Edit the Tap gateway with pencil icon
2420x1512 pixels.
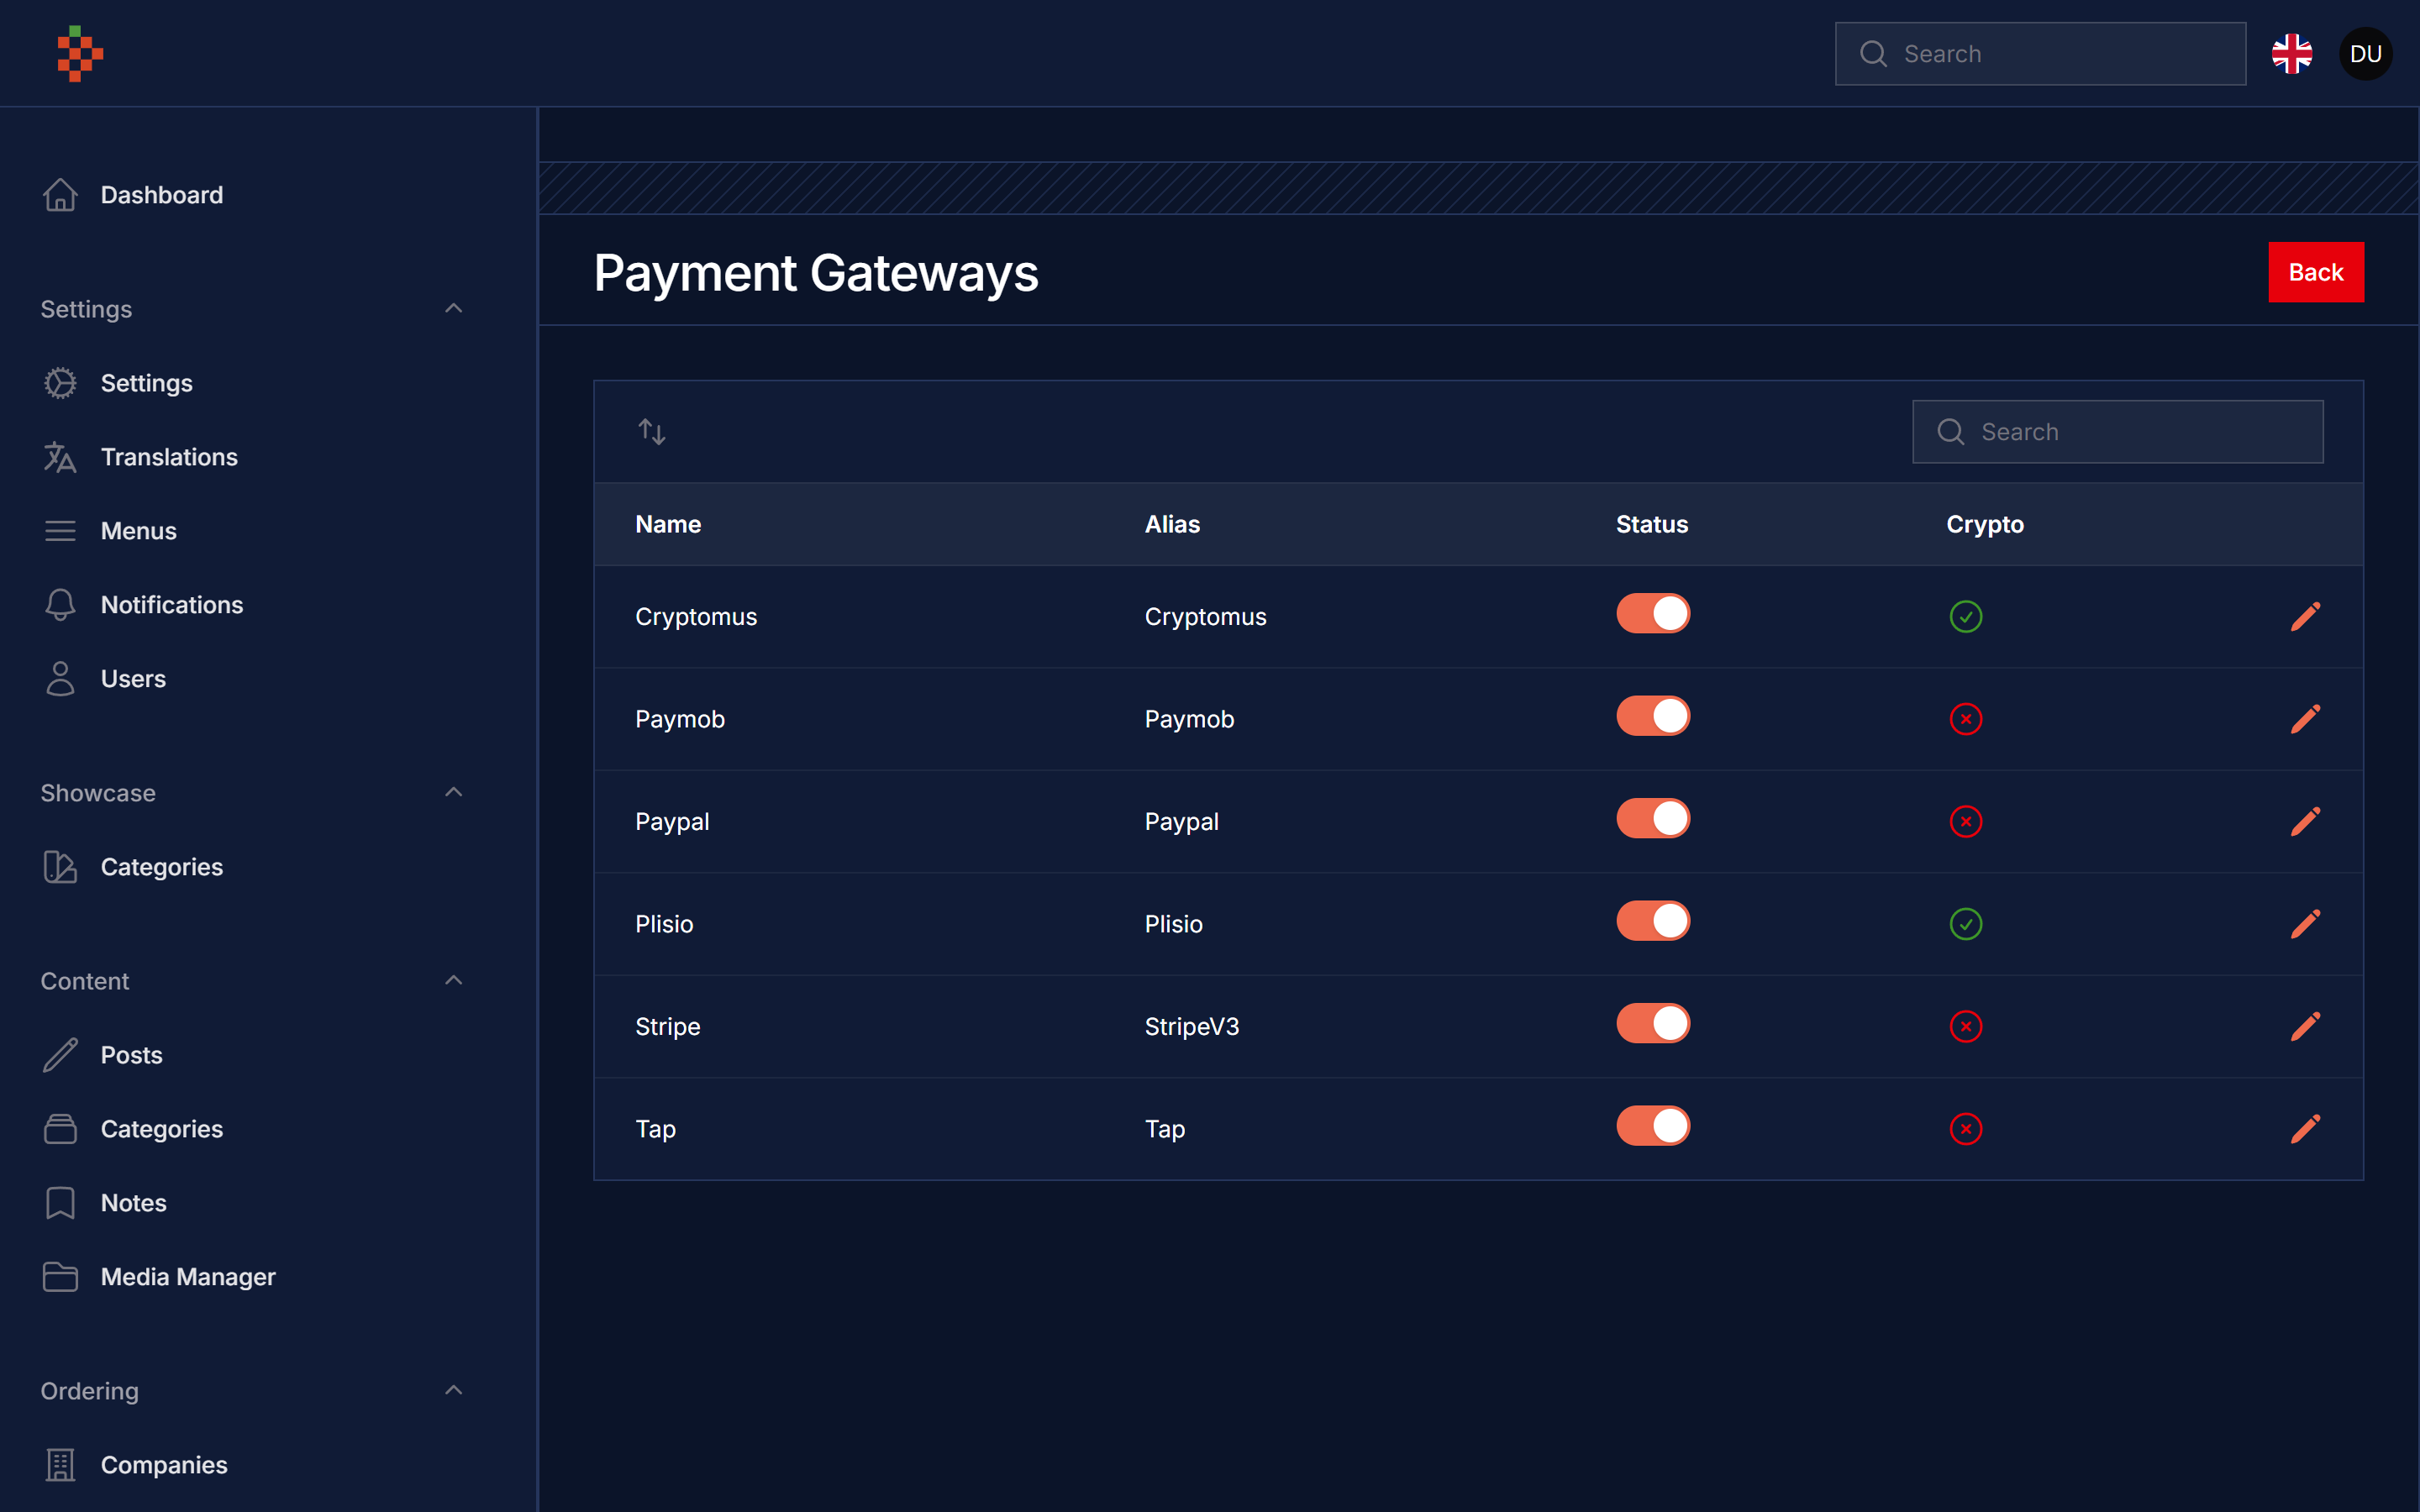pyautogui.click(x=2305, y=1129)
